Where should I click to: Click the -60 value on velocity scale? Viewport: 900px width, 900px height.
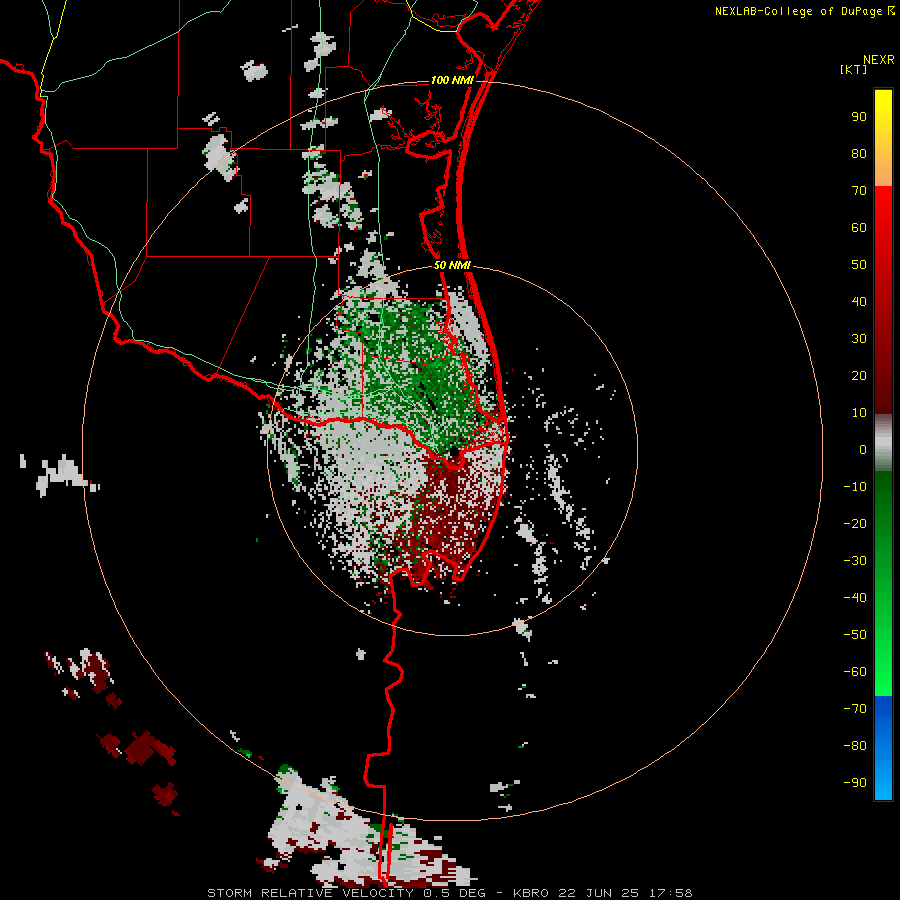pos(855,672)
